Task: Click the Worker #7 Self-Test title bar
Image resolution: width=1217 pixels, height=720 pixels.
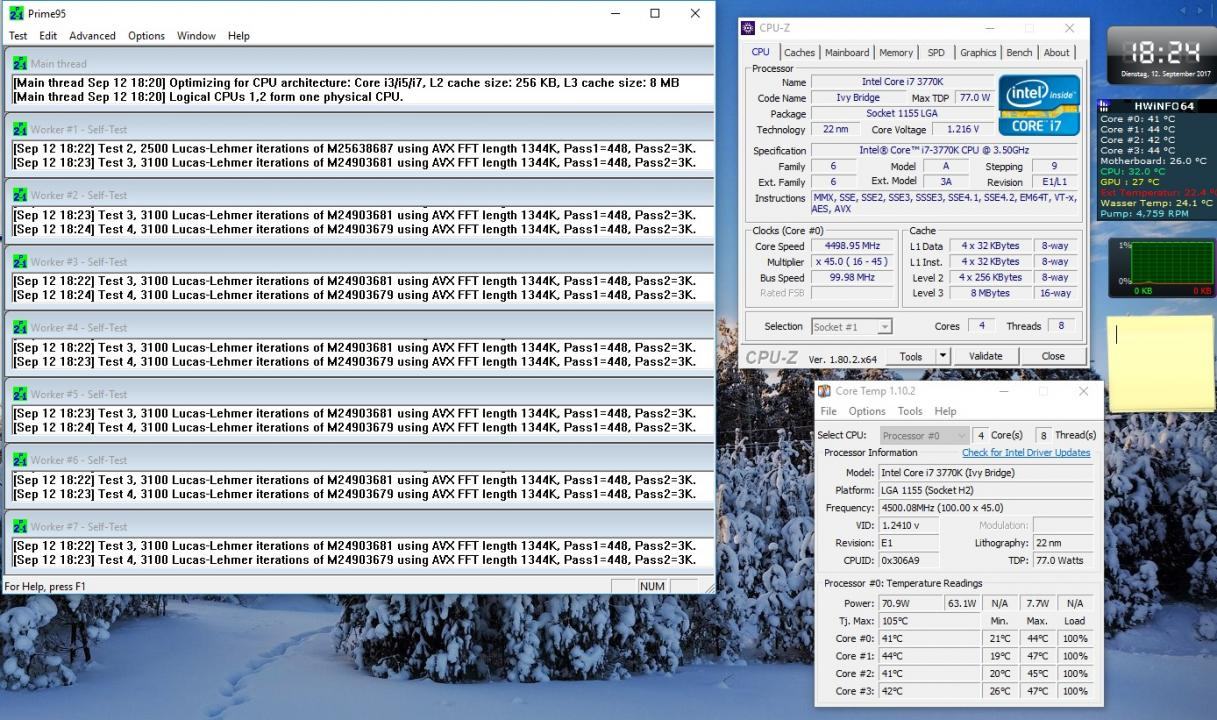Action: pyautogui.click(x=361, y=526)
